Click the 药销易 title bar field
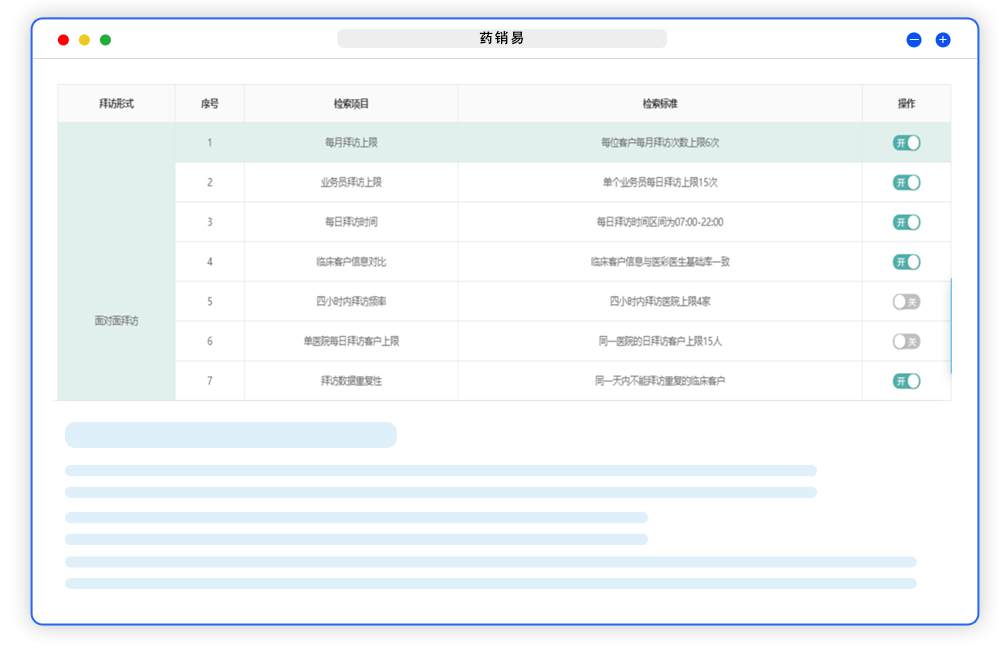The image size is (1000, 650). click(501, 39)
